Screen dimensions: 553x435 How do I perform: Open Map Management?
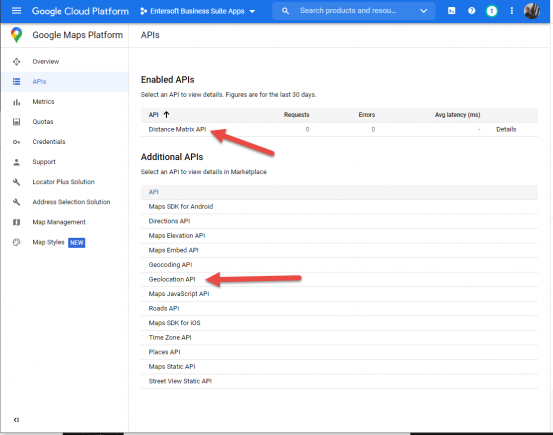pyautogui.click(x=59, y=222)
